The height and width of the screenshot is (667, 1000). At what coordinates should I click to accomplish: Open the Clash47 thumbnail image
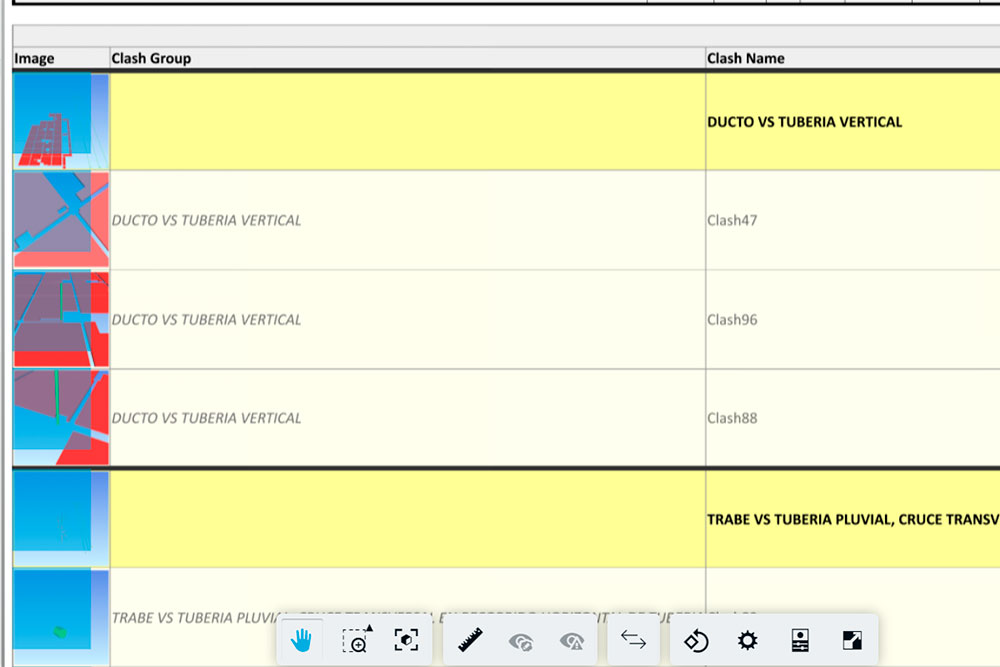click(x=60, y=220)
